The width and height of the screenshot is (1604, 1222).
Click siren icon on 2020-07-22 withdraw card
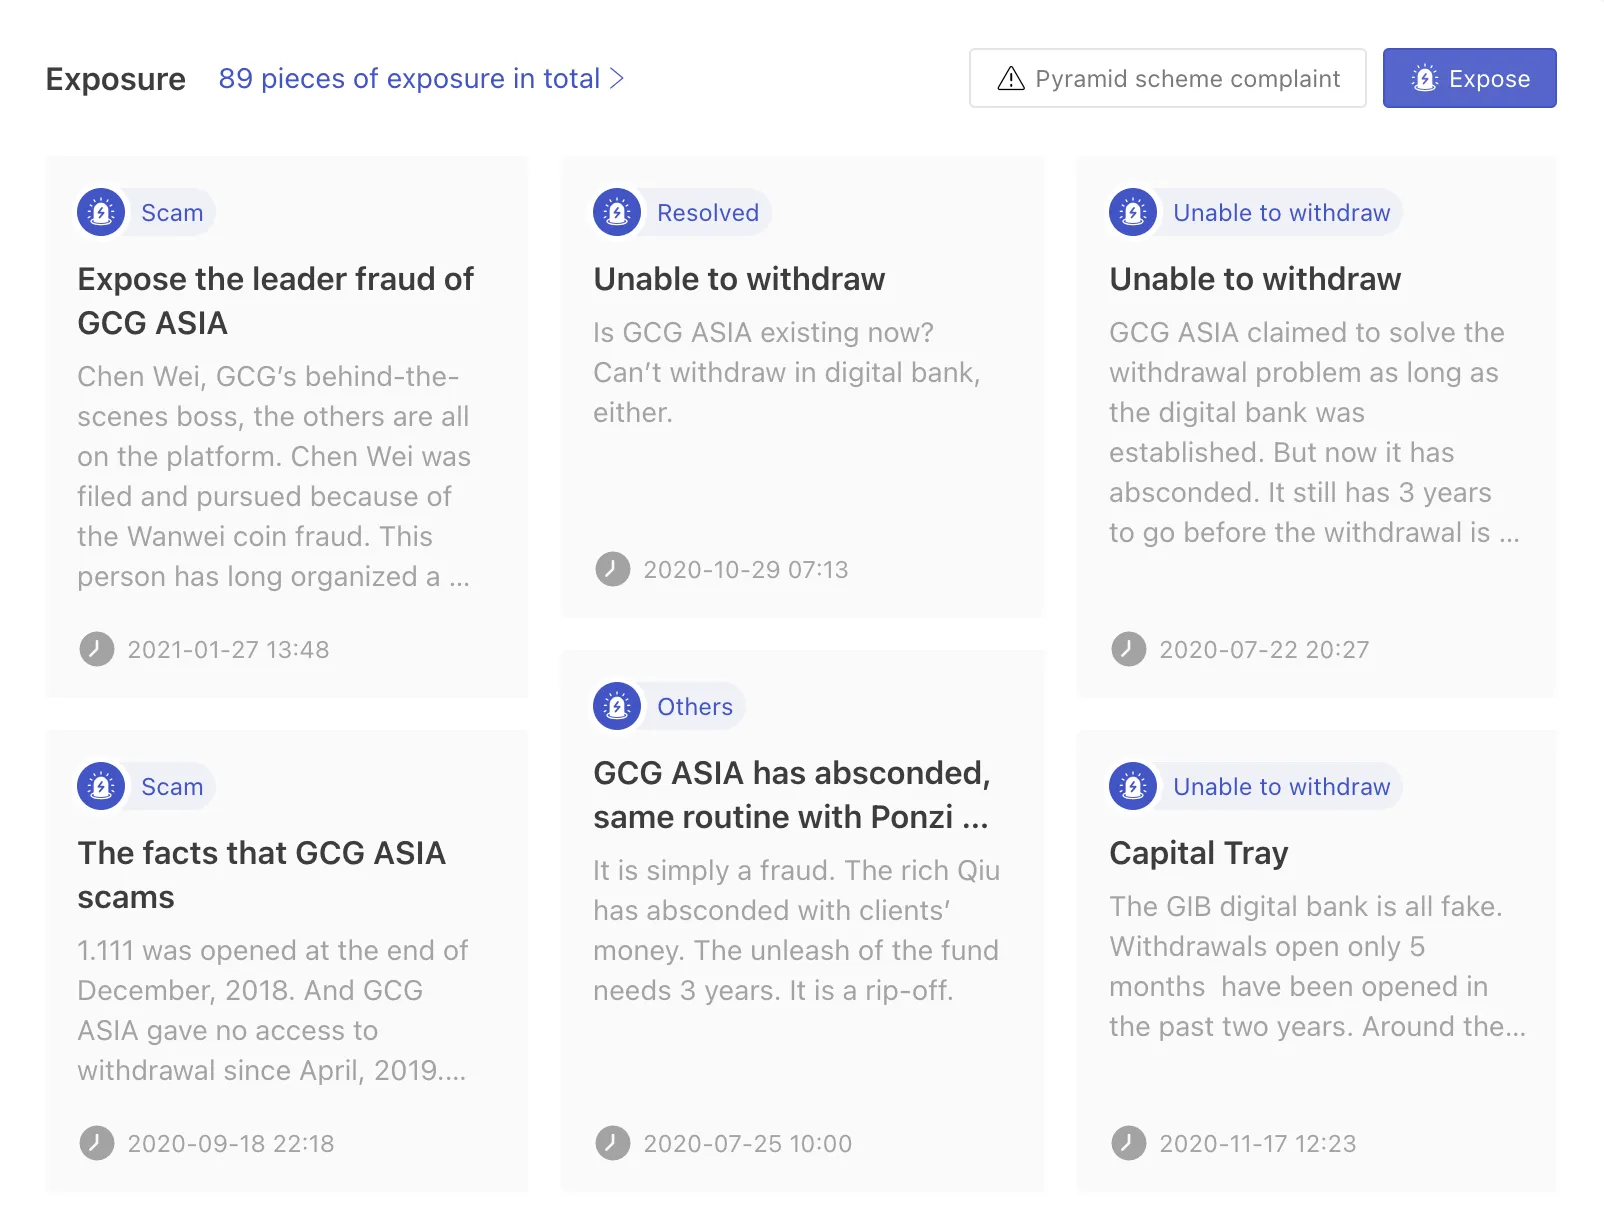[1133, 212]
